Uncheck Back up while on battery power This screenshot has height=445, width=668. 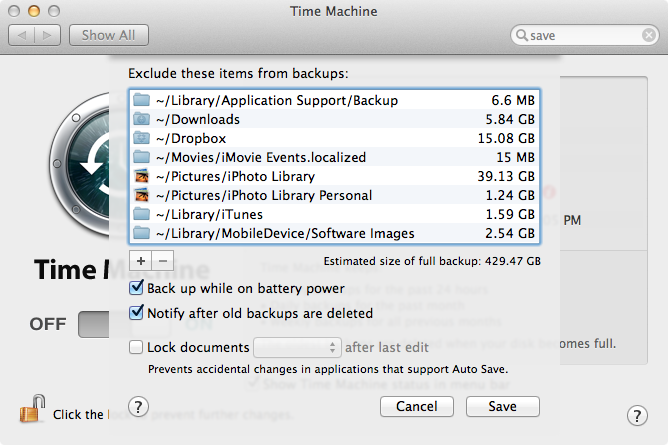pos(136,288)
